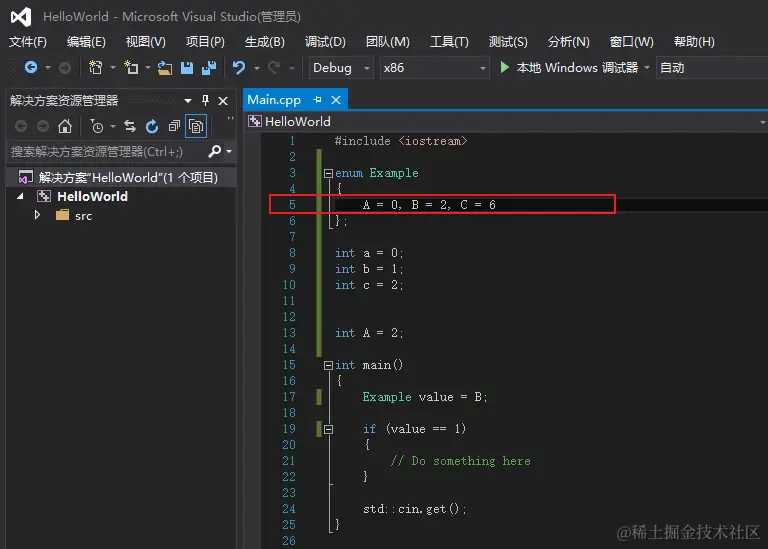Start debugging with the green play icon
This screenshot has width=768, height=549.
(x=504, y=67)
